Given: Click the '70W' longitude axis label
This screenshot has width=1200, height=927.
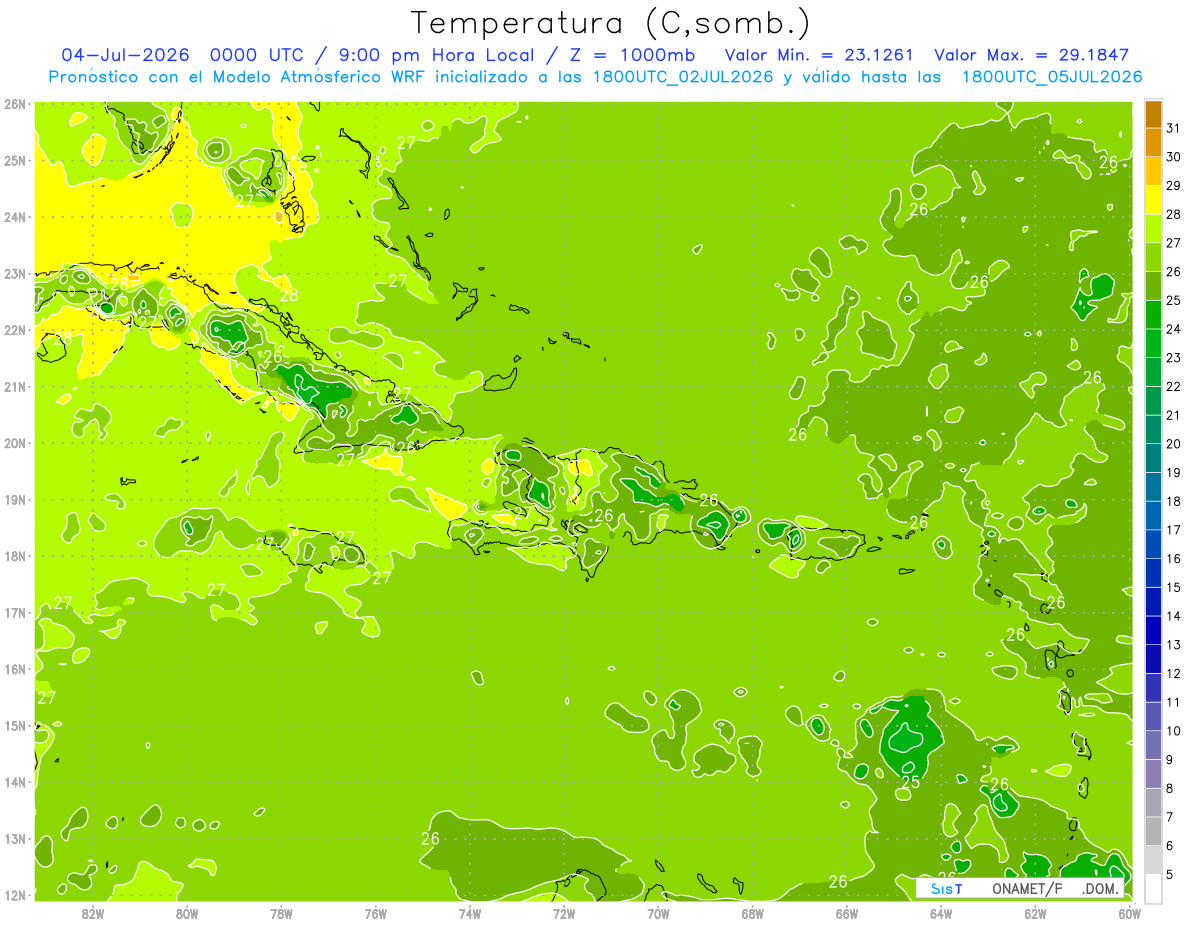Looking at the screenshot, I should tap(658, 913).
